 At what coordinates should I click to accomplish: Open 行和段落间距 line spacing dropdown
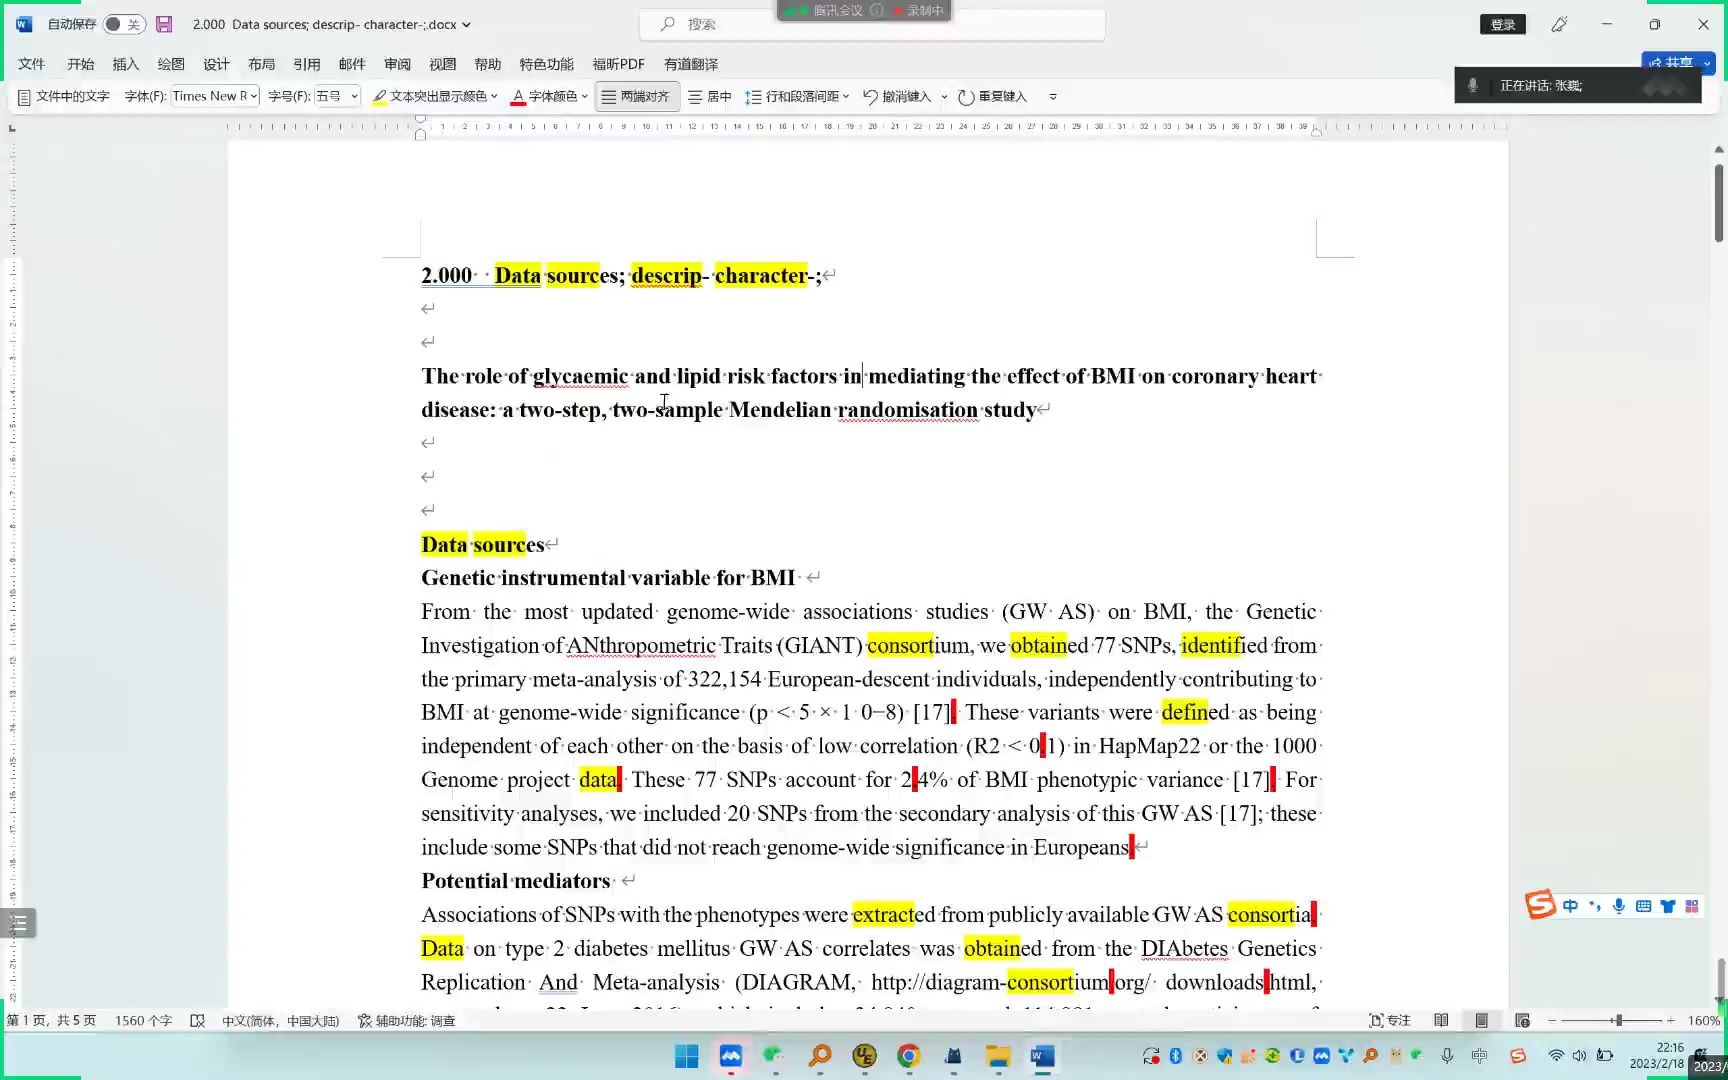[797, 97]
